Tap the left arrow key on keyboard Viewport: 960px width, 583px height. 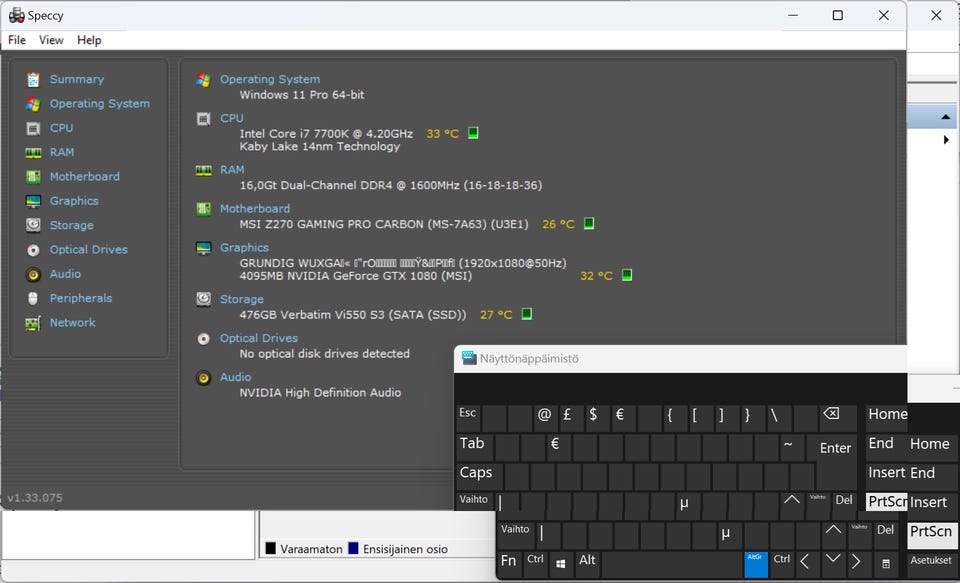pyautogui.click(x=805, y=561)
